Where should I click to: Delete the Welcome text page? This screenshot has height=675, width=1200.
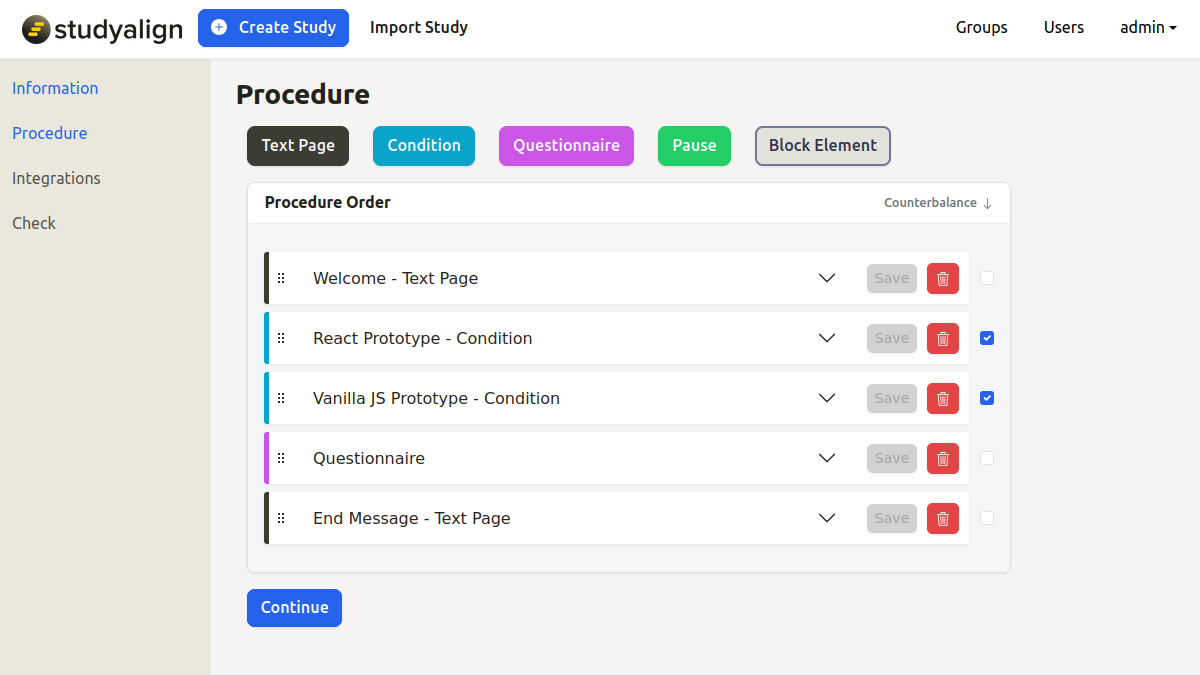(x=943, y=278)
